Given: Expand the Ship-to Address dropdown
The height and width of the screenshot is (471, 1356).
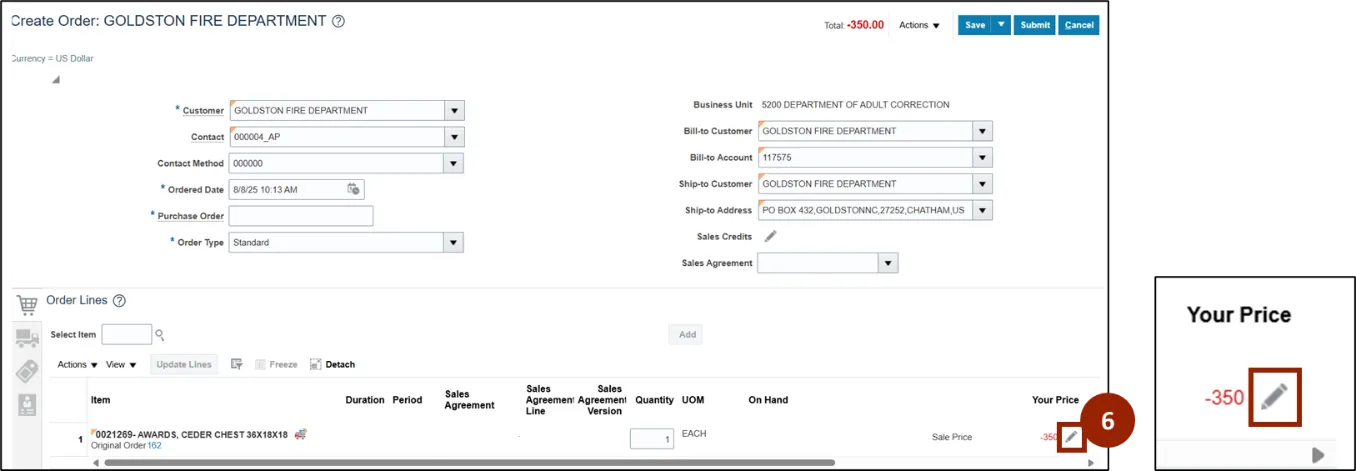Looking at the screenshot, I should [x=982, y=211].
